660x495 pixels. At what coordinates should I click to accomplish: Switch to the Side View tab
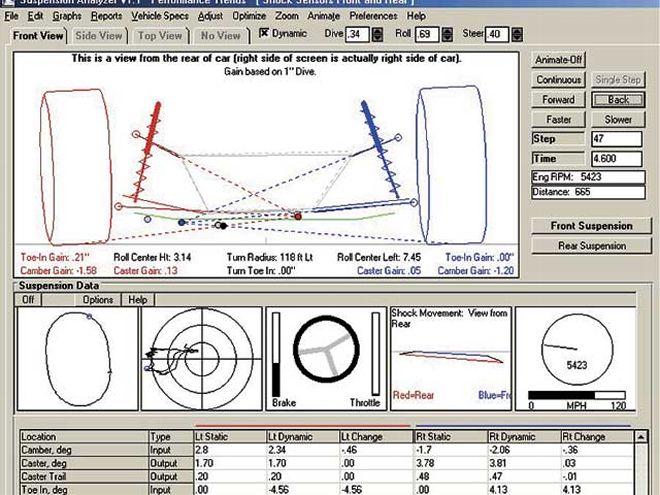pyautogui.click(x=99, y=36)
